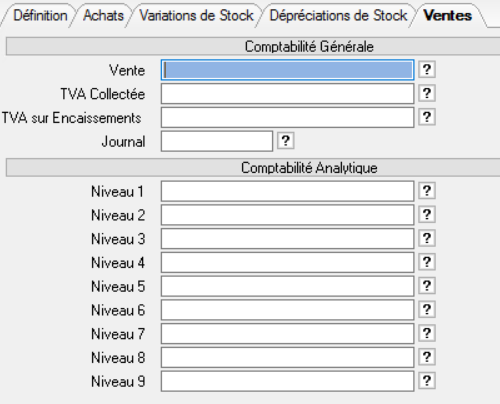Viewport: 500px width, 404px height.
Task: Click question mark beside TVA Collectée
Action: coord(427,93)
